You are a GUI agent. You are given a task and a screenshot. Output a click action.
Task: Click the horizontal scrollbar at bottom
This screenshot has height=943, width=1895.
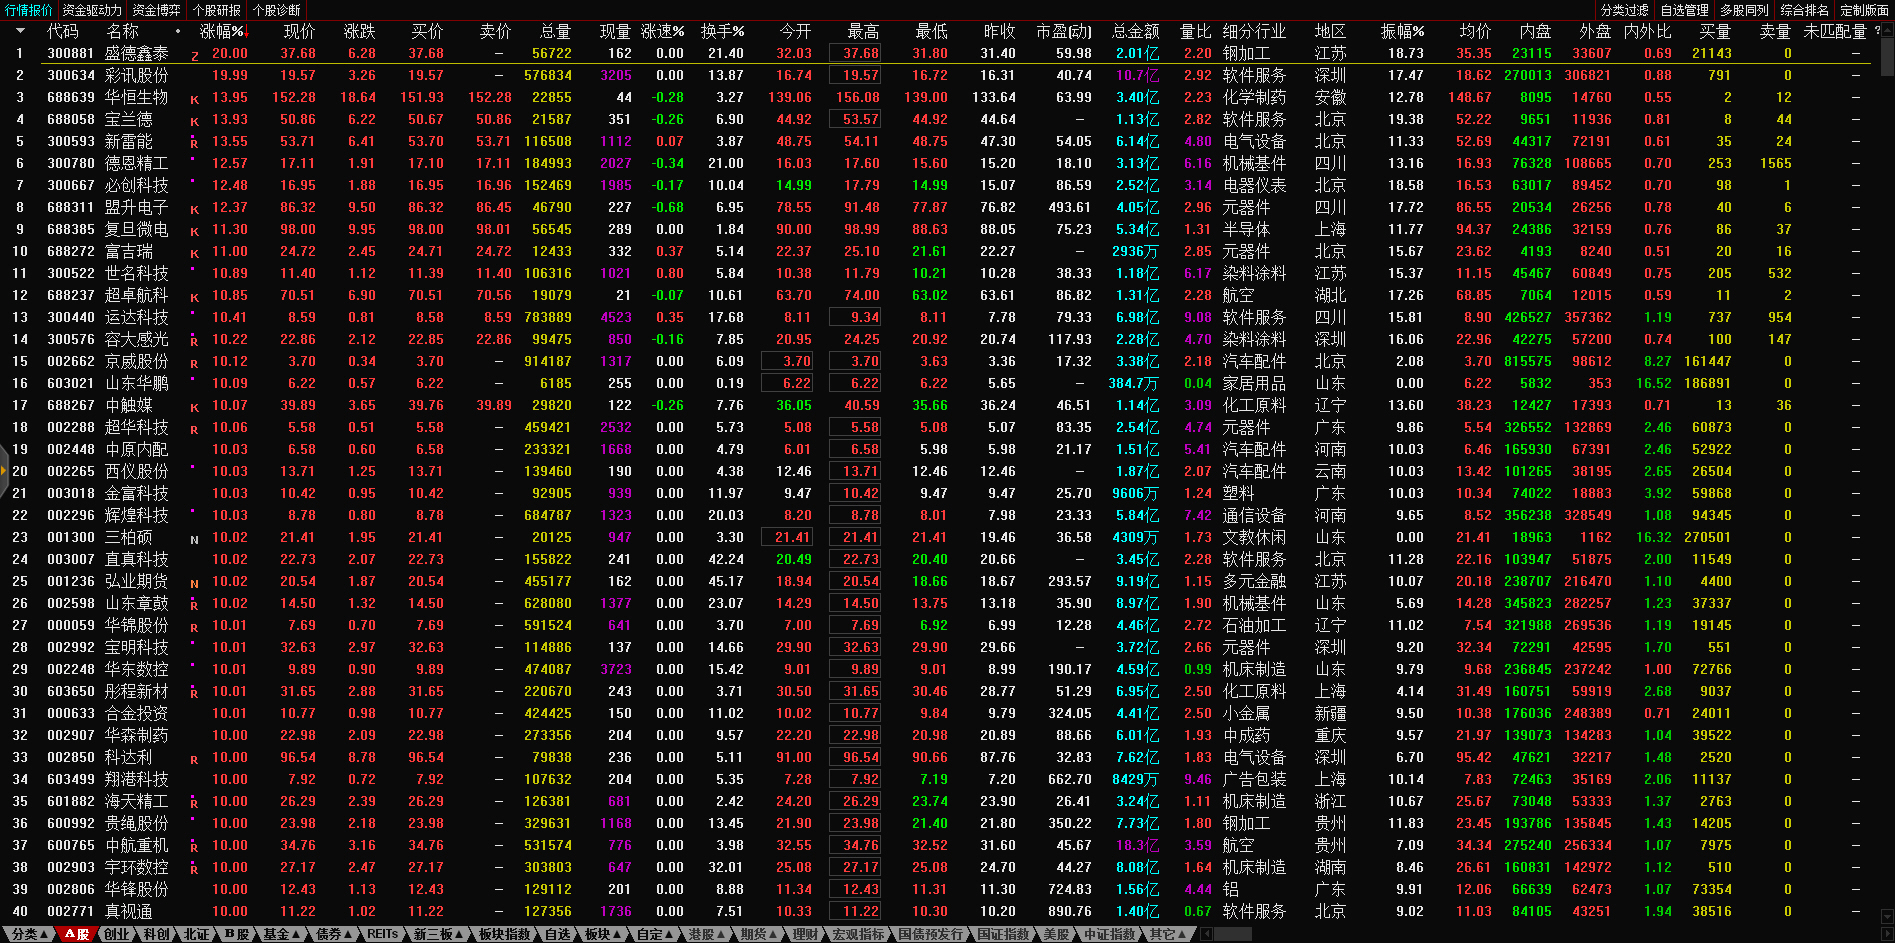tap(1232, 934)
